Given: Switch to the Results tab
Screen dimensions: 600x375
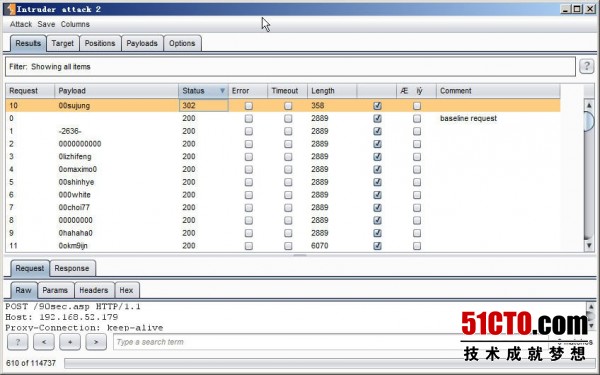Looking at the screenshot, I should [28, 43].
